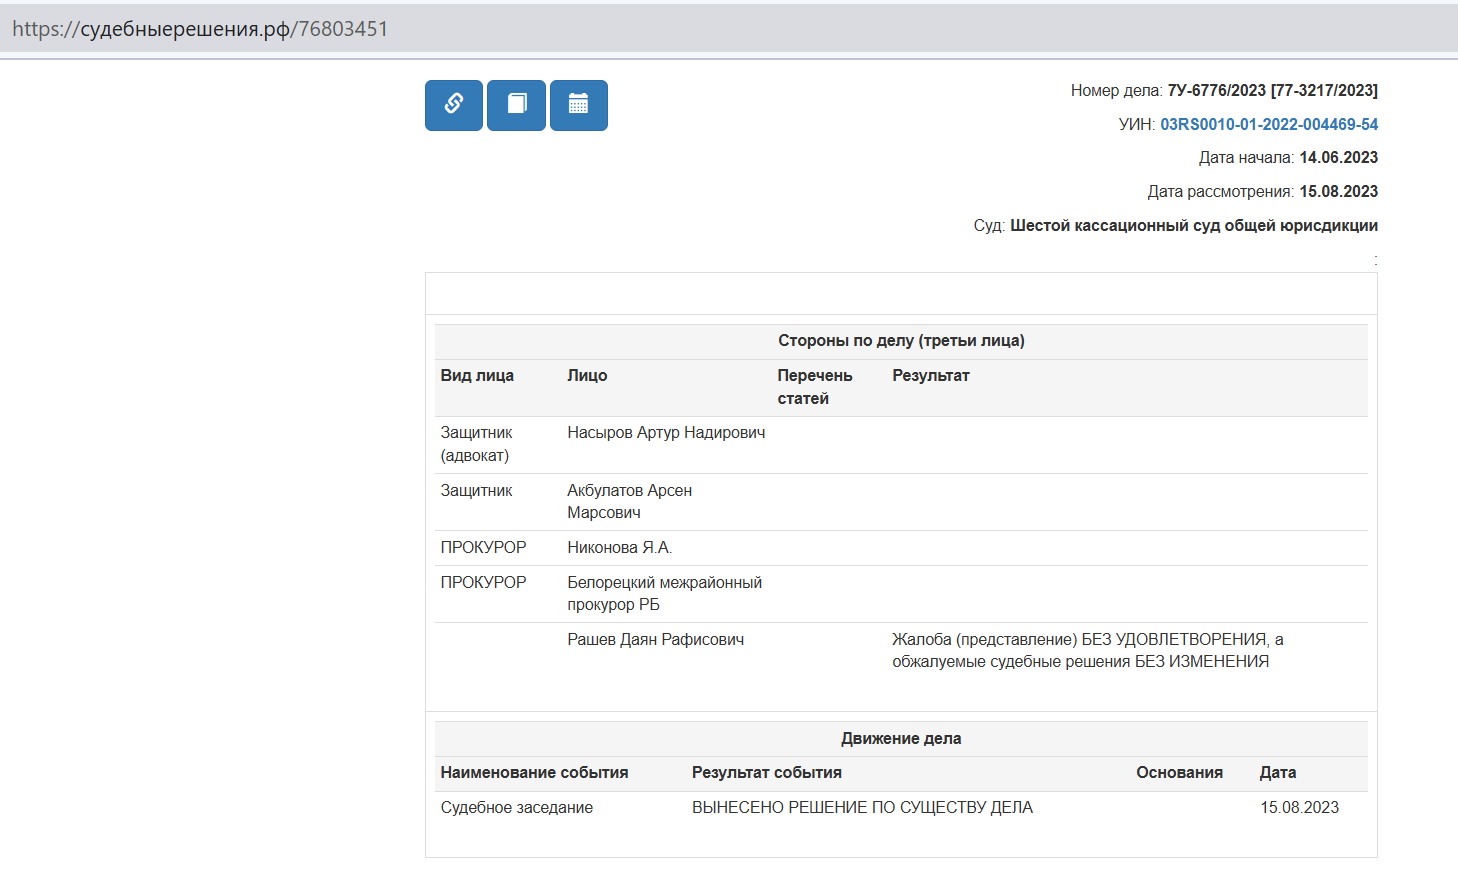Click the calendar icon button
This screenshot has width=1458, height=877.
[x=578, y=105]
